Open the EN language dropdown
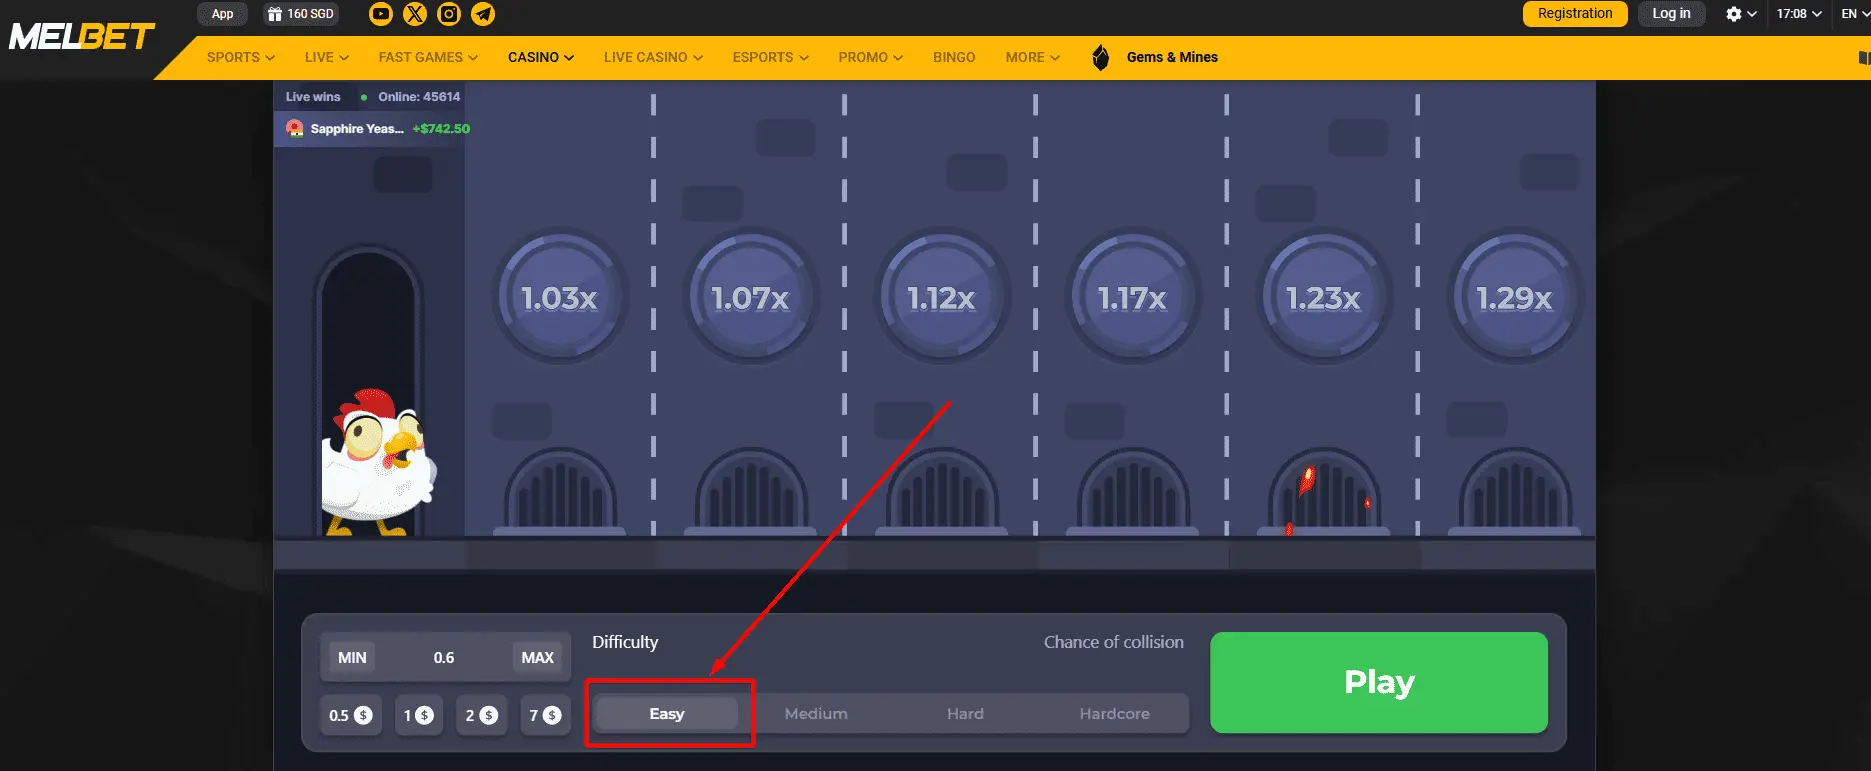Screen dimensions: 1871x771 [1855, 14]
